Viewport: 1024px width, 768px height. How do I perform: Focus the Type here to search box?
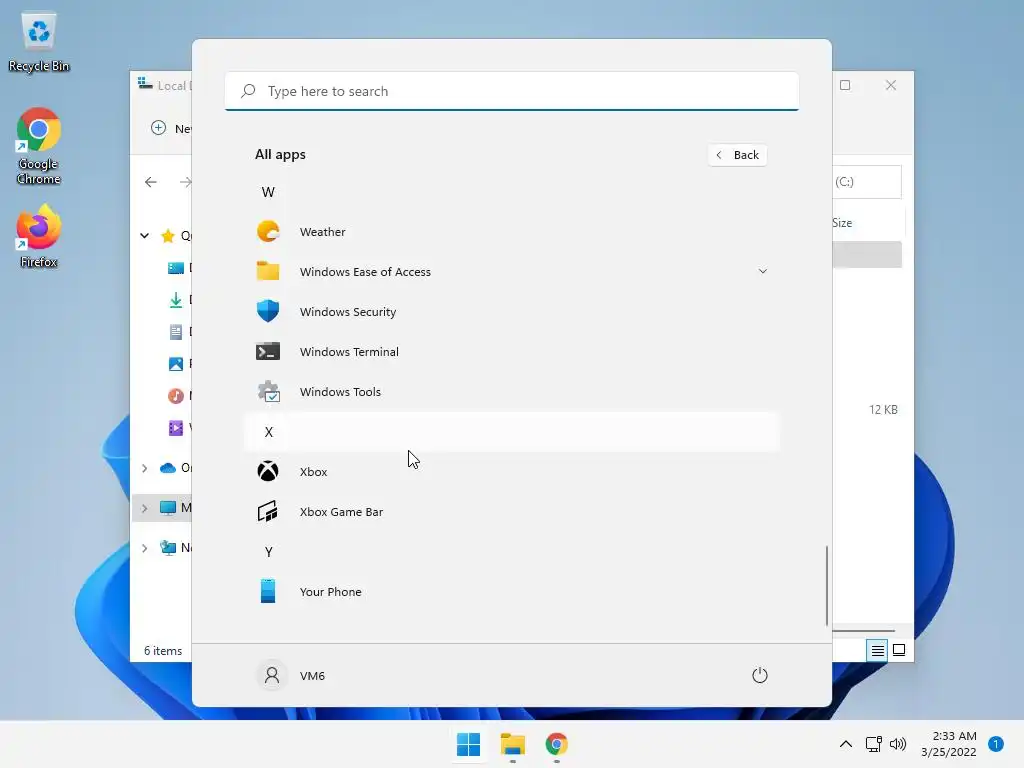(511, 91)
